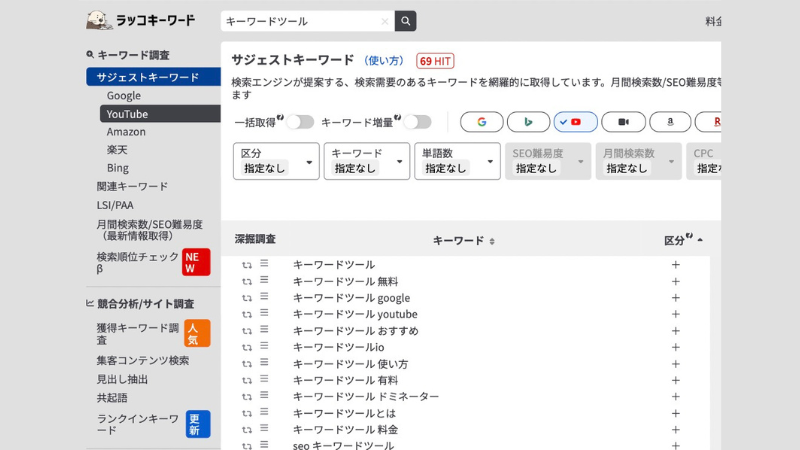The image size is (800, 450).
Task: Click retweet icon for キーワードツール google
Action: 247,298
